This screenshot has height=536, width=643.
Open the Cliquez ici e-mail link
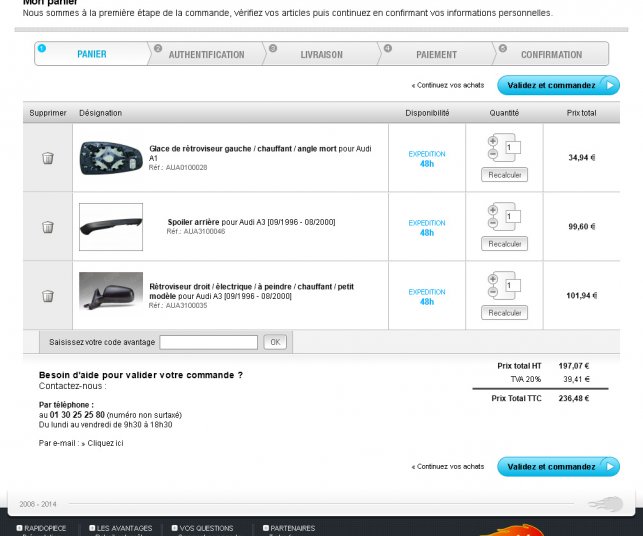click(x=105, y=443)
